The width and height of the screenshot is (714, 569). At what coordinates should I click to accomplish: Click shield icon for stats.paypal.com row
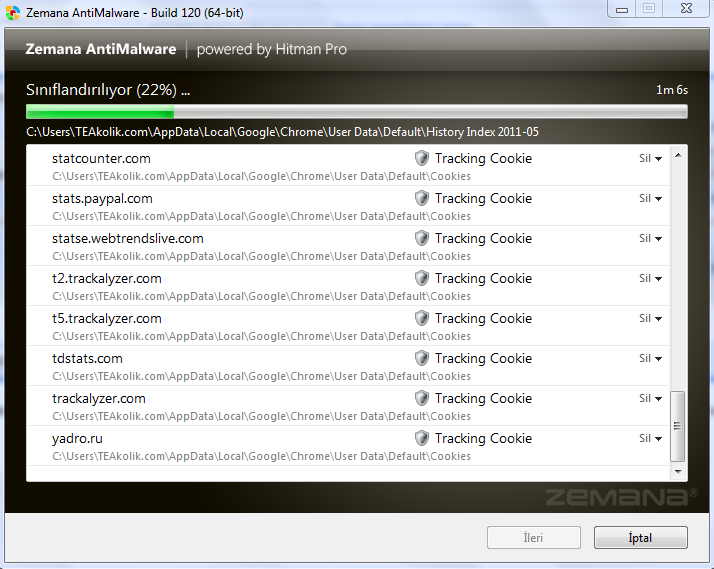coord(422,198)
